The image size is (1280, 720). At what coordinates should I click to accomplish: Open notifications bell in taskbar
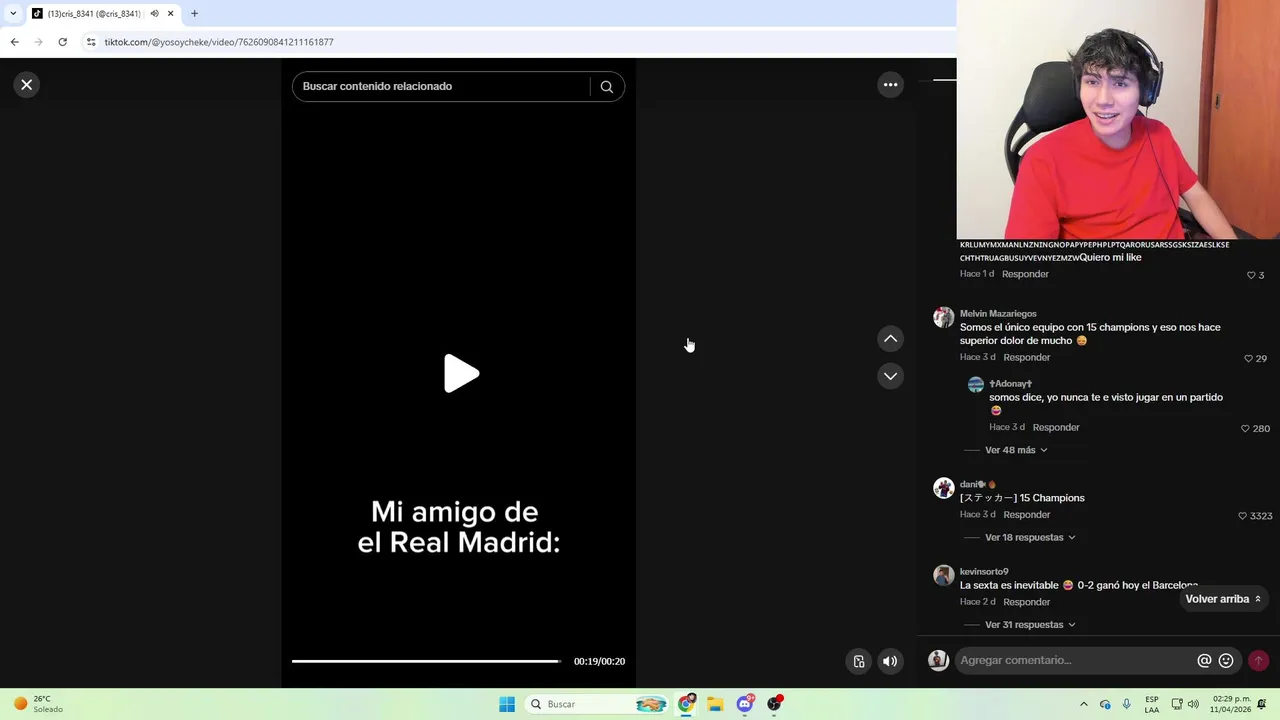click(1262, 704)
